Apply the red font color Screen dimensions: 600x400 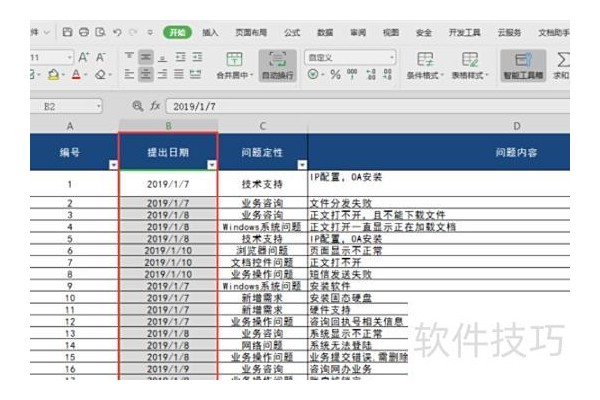[76, 74]
